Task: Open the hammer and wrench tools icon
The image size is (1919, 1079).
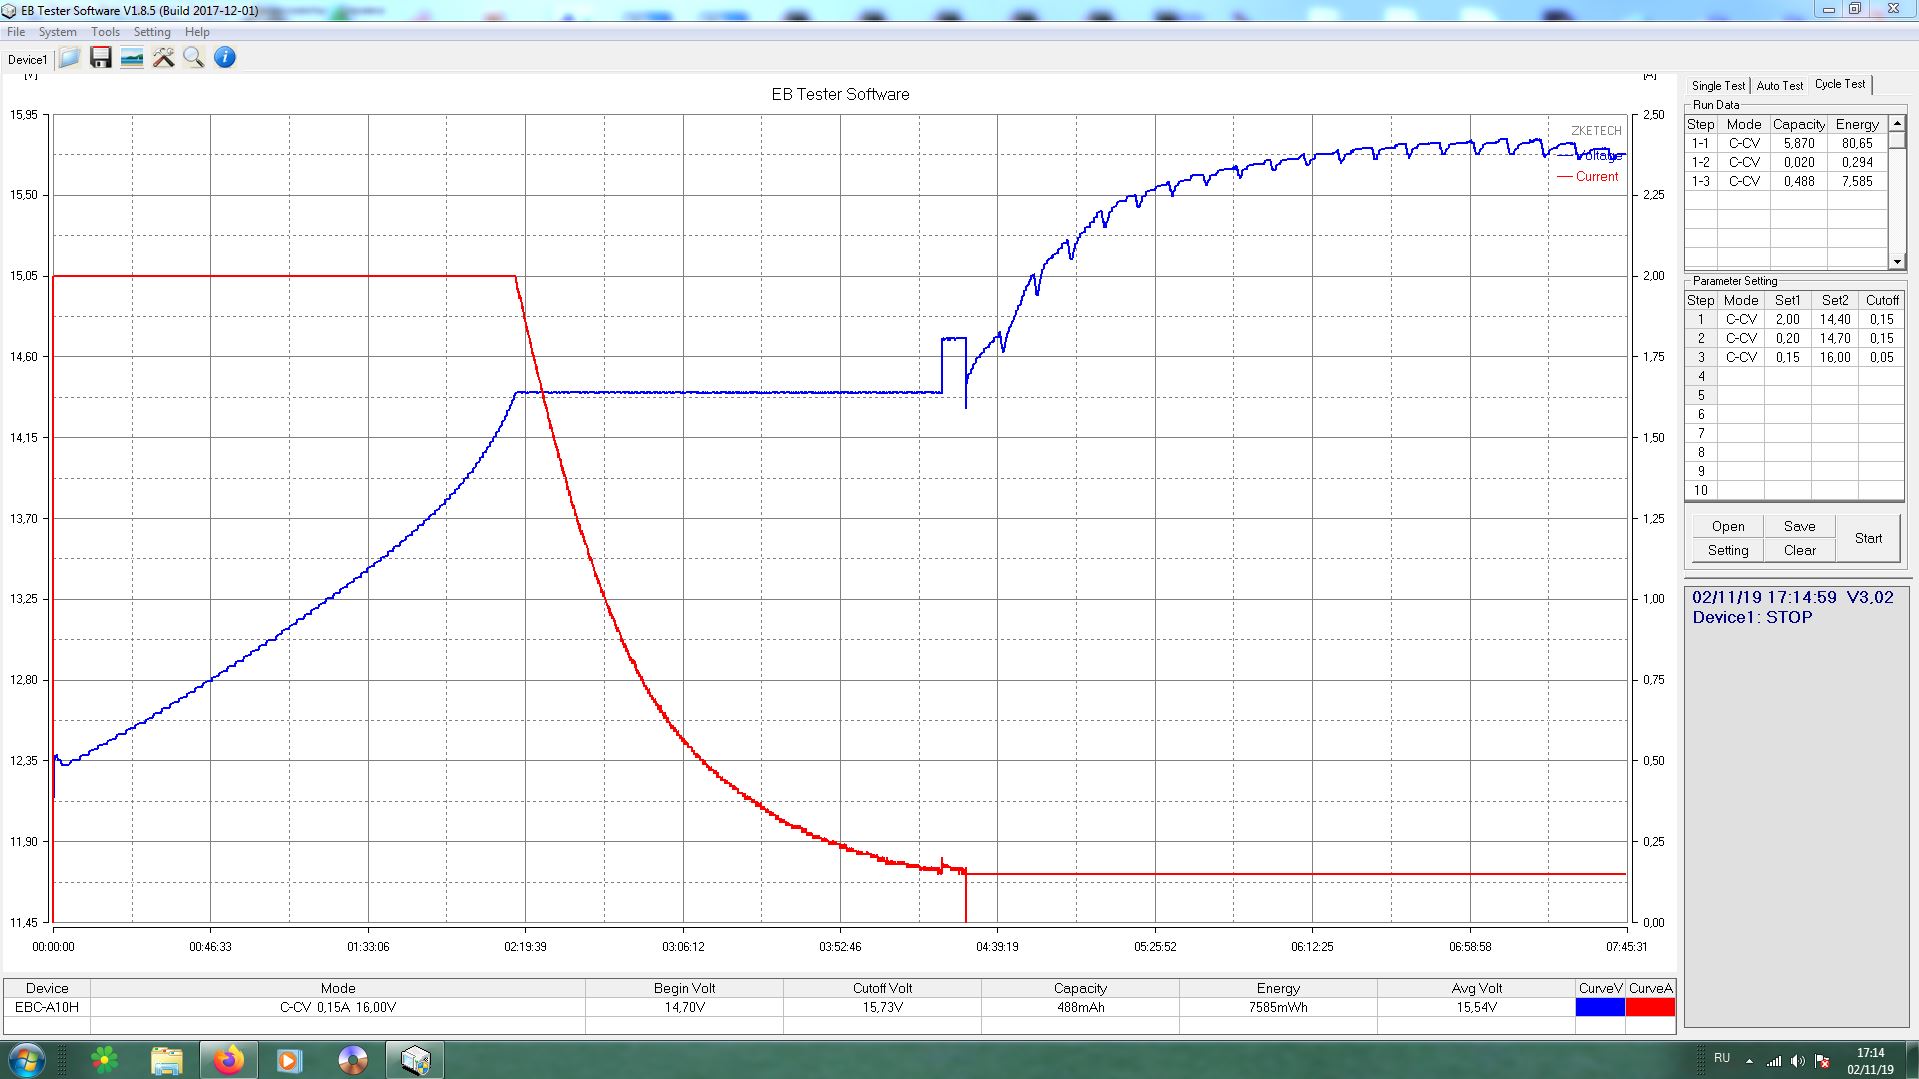Action: pos(163,58)
